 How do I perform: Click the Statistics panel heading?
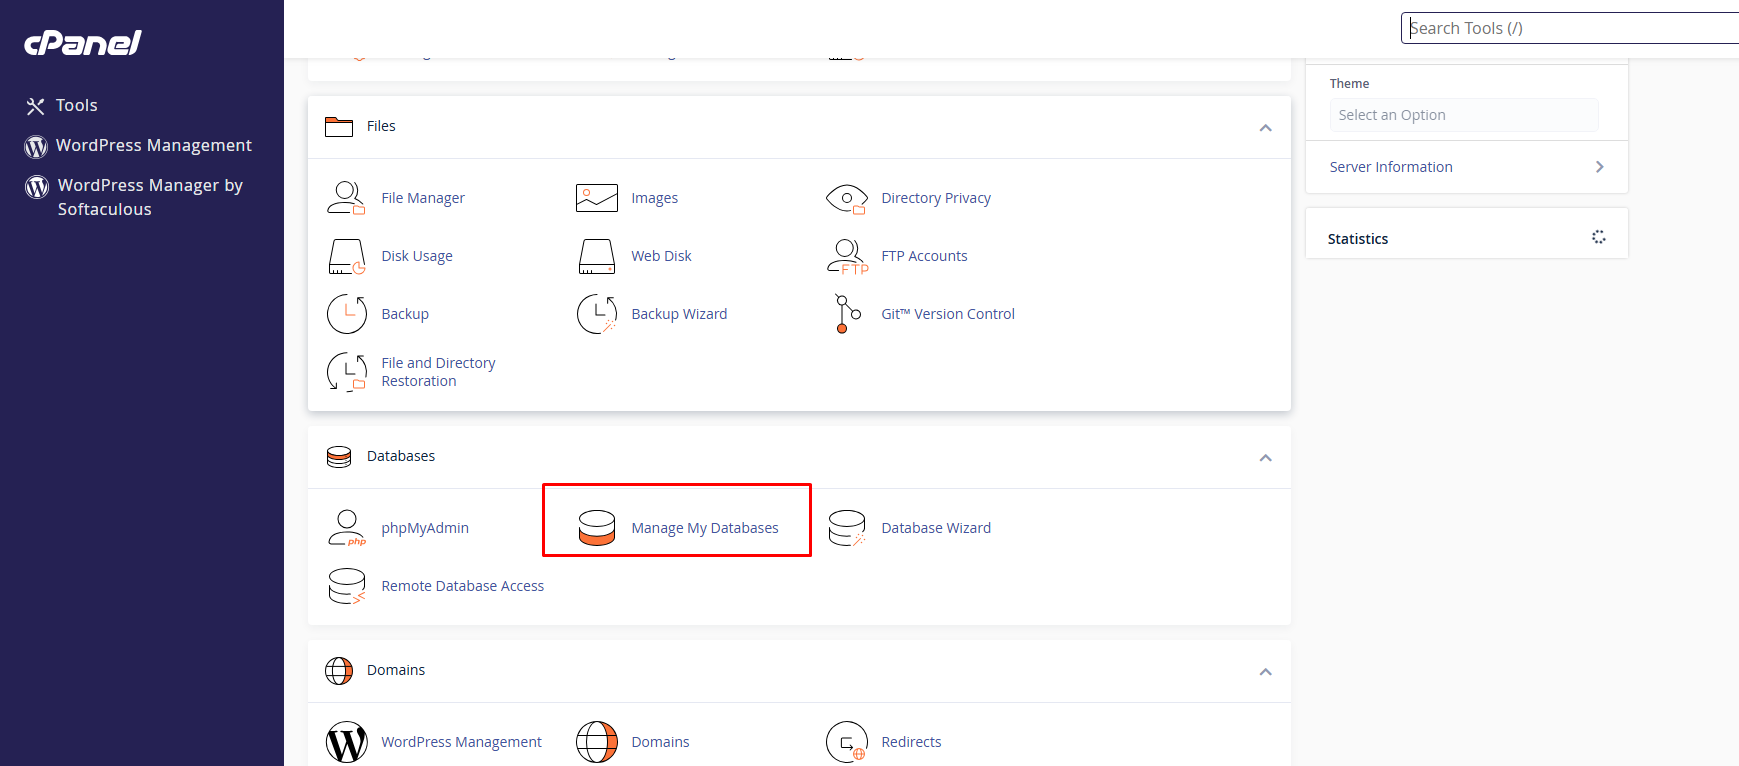(x=1358, y=239)
